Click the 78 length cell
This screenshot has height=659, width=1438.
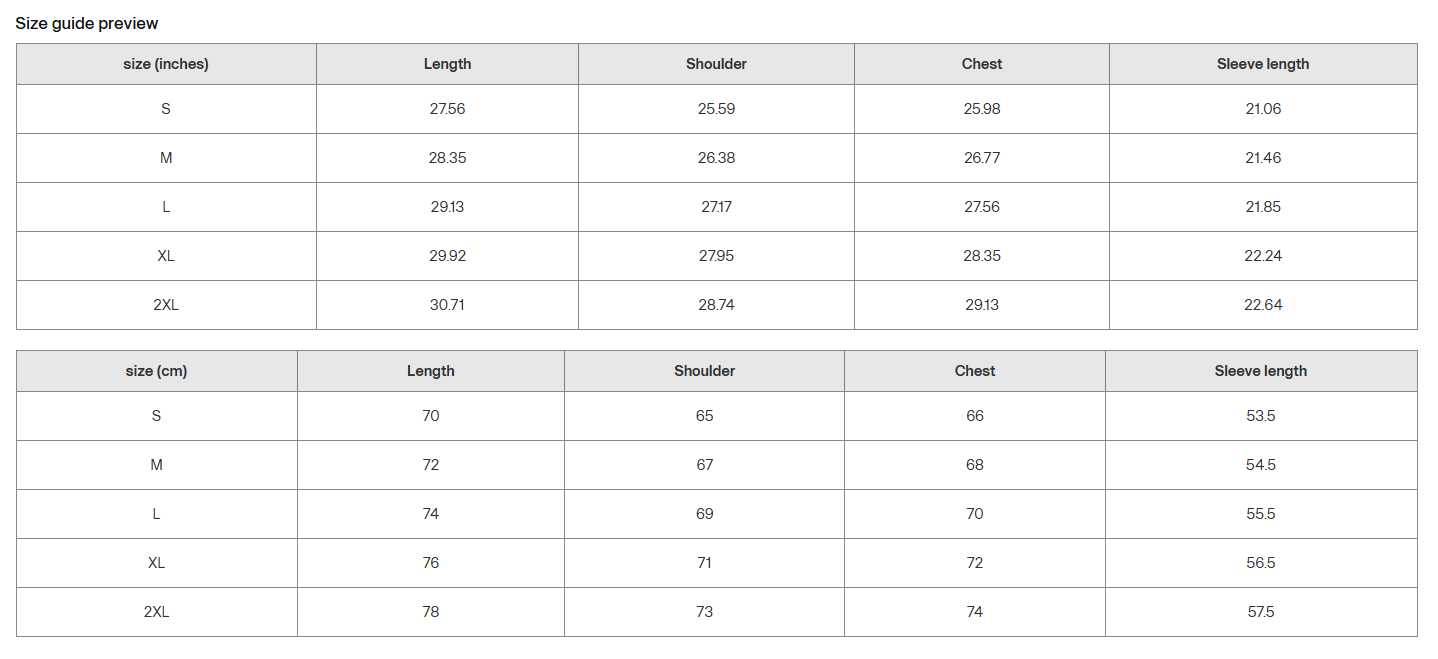tap(431, 612)
